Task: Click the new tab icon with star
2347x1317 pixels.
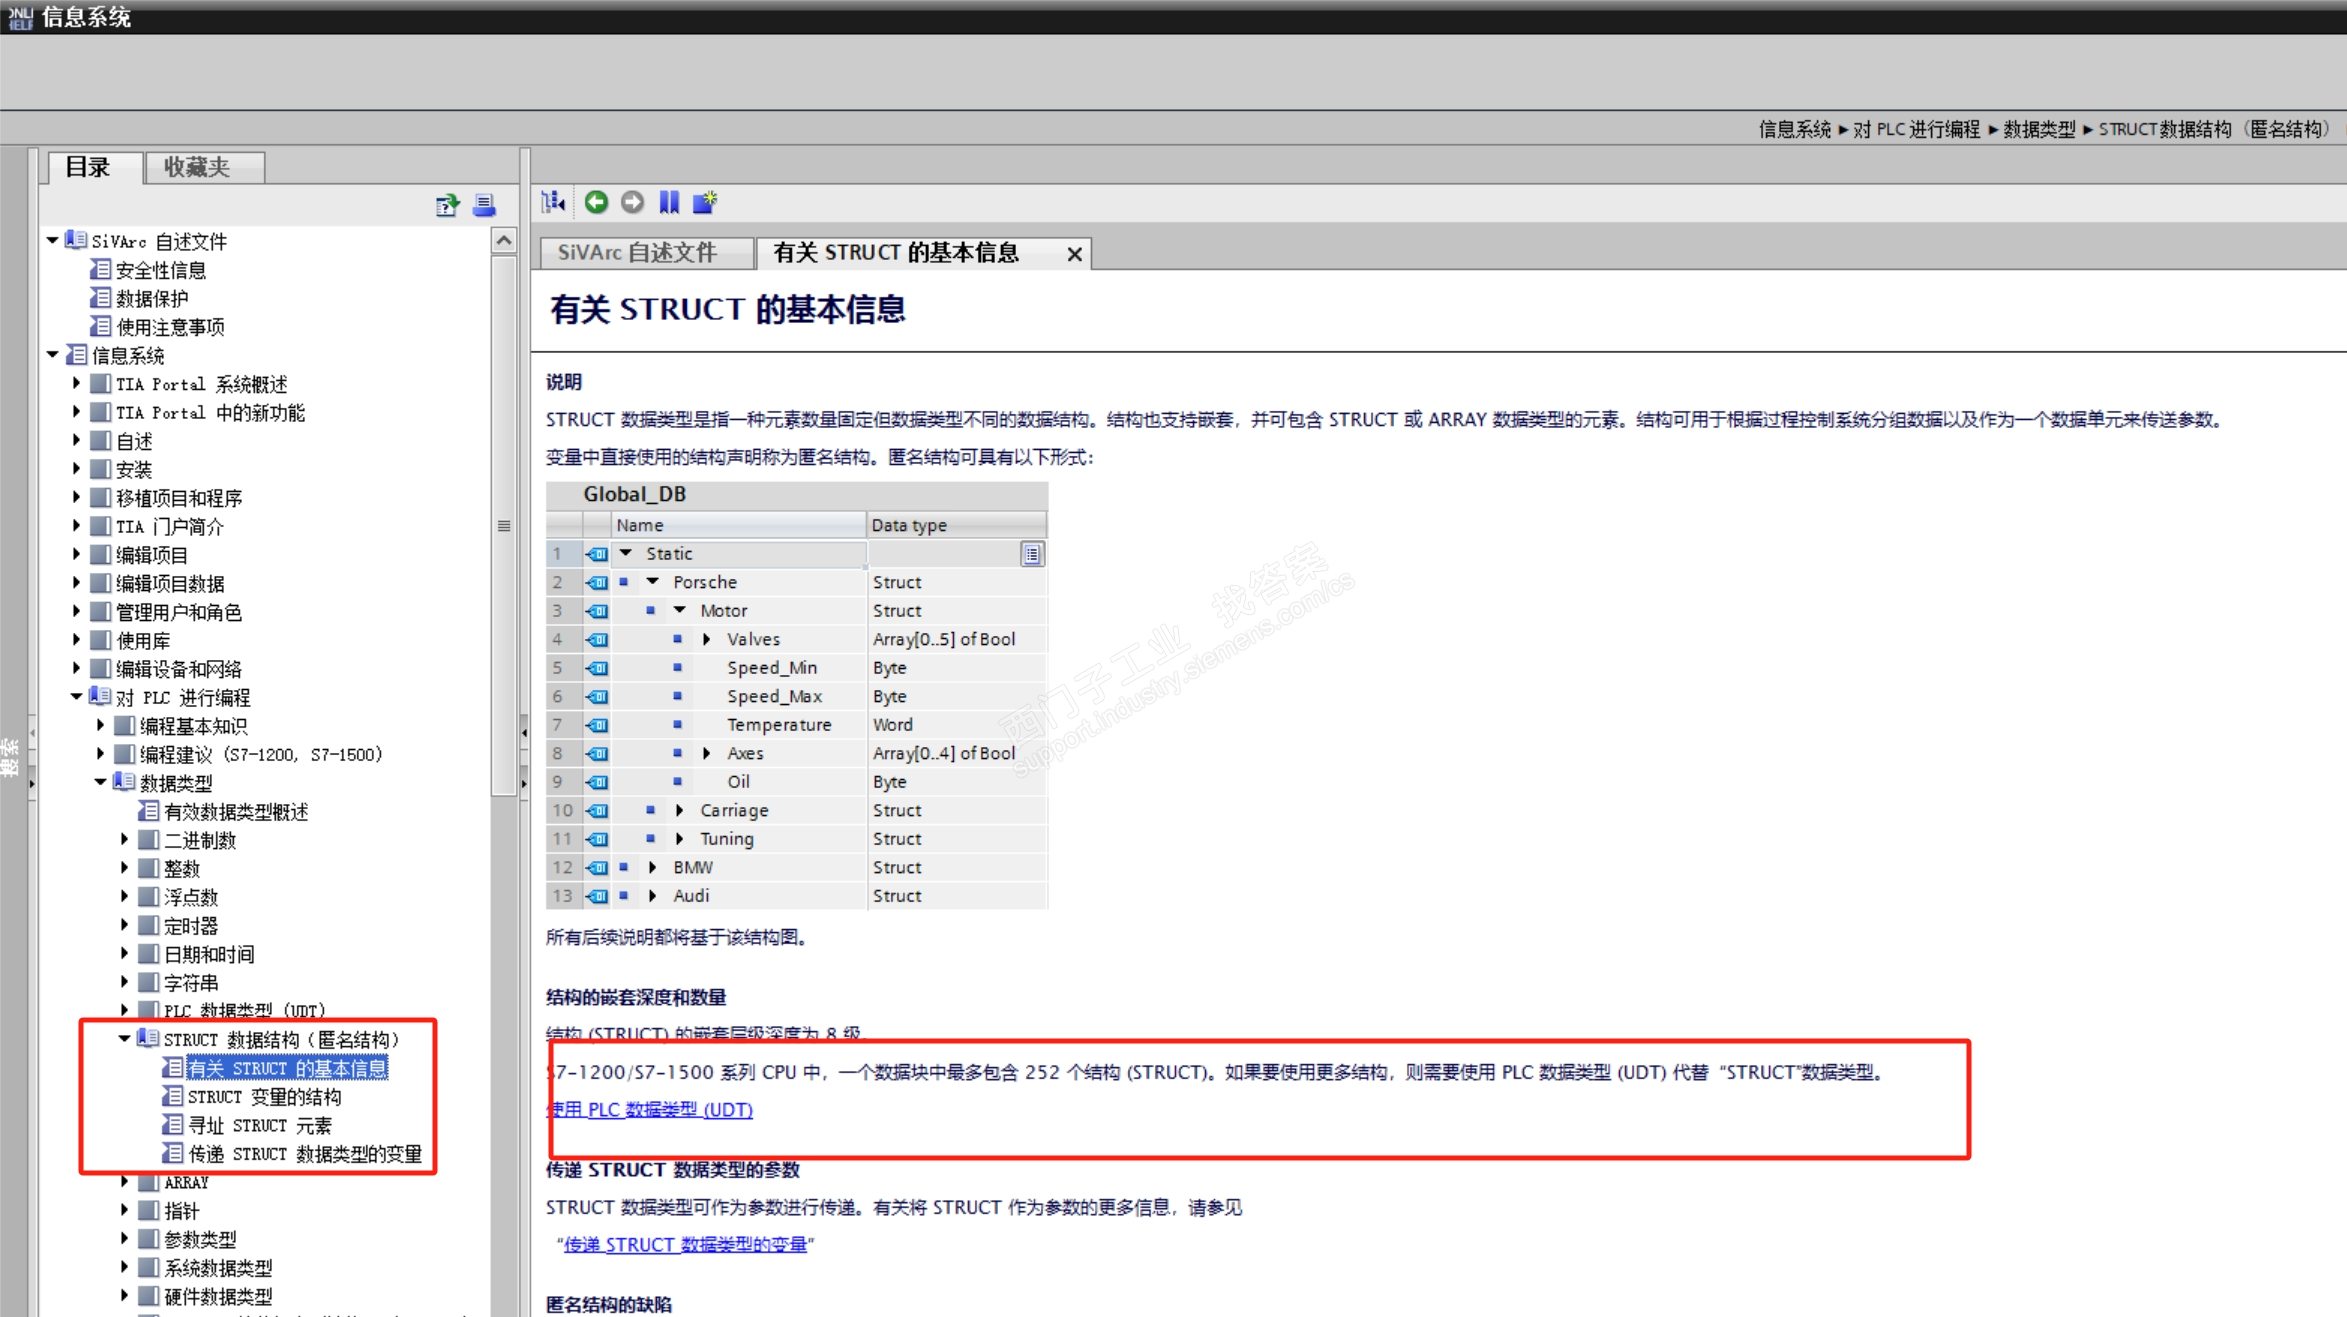Action: [705, 203]
